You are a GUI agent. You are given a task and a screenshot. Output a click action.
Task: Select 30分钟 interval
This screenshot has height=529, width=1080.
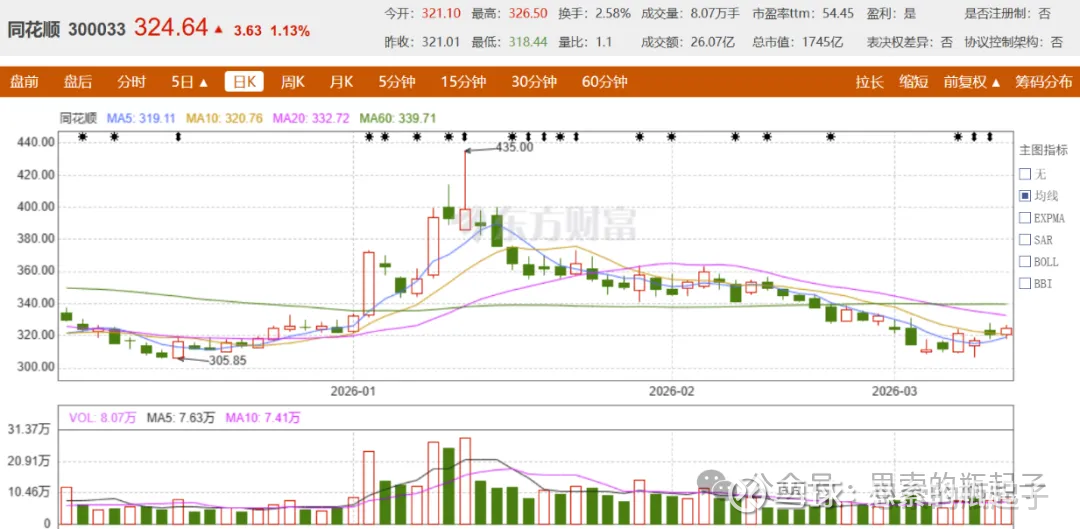point(534,83)
